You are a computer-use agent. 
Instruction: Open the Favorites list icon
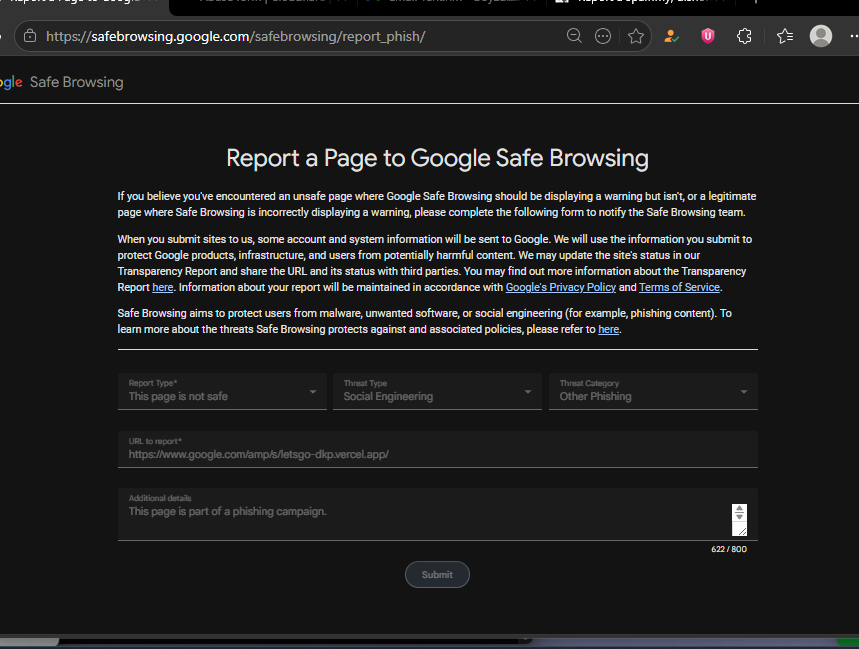coord(784,36)
